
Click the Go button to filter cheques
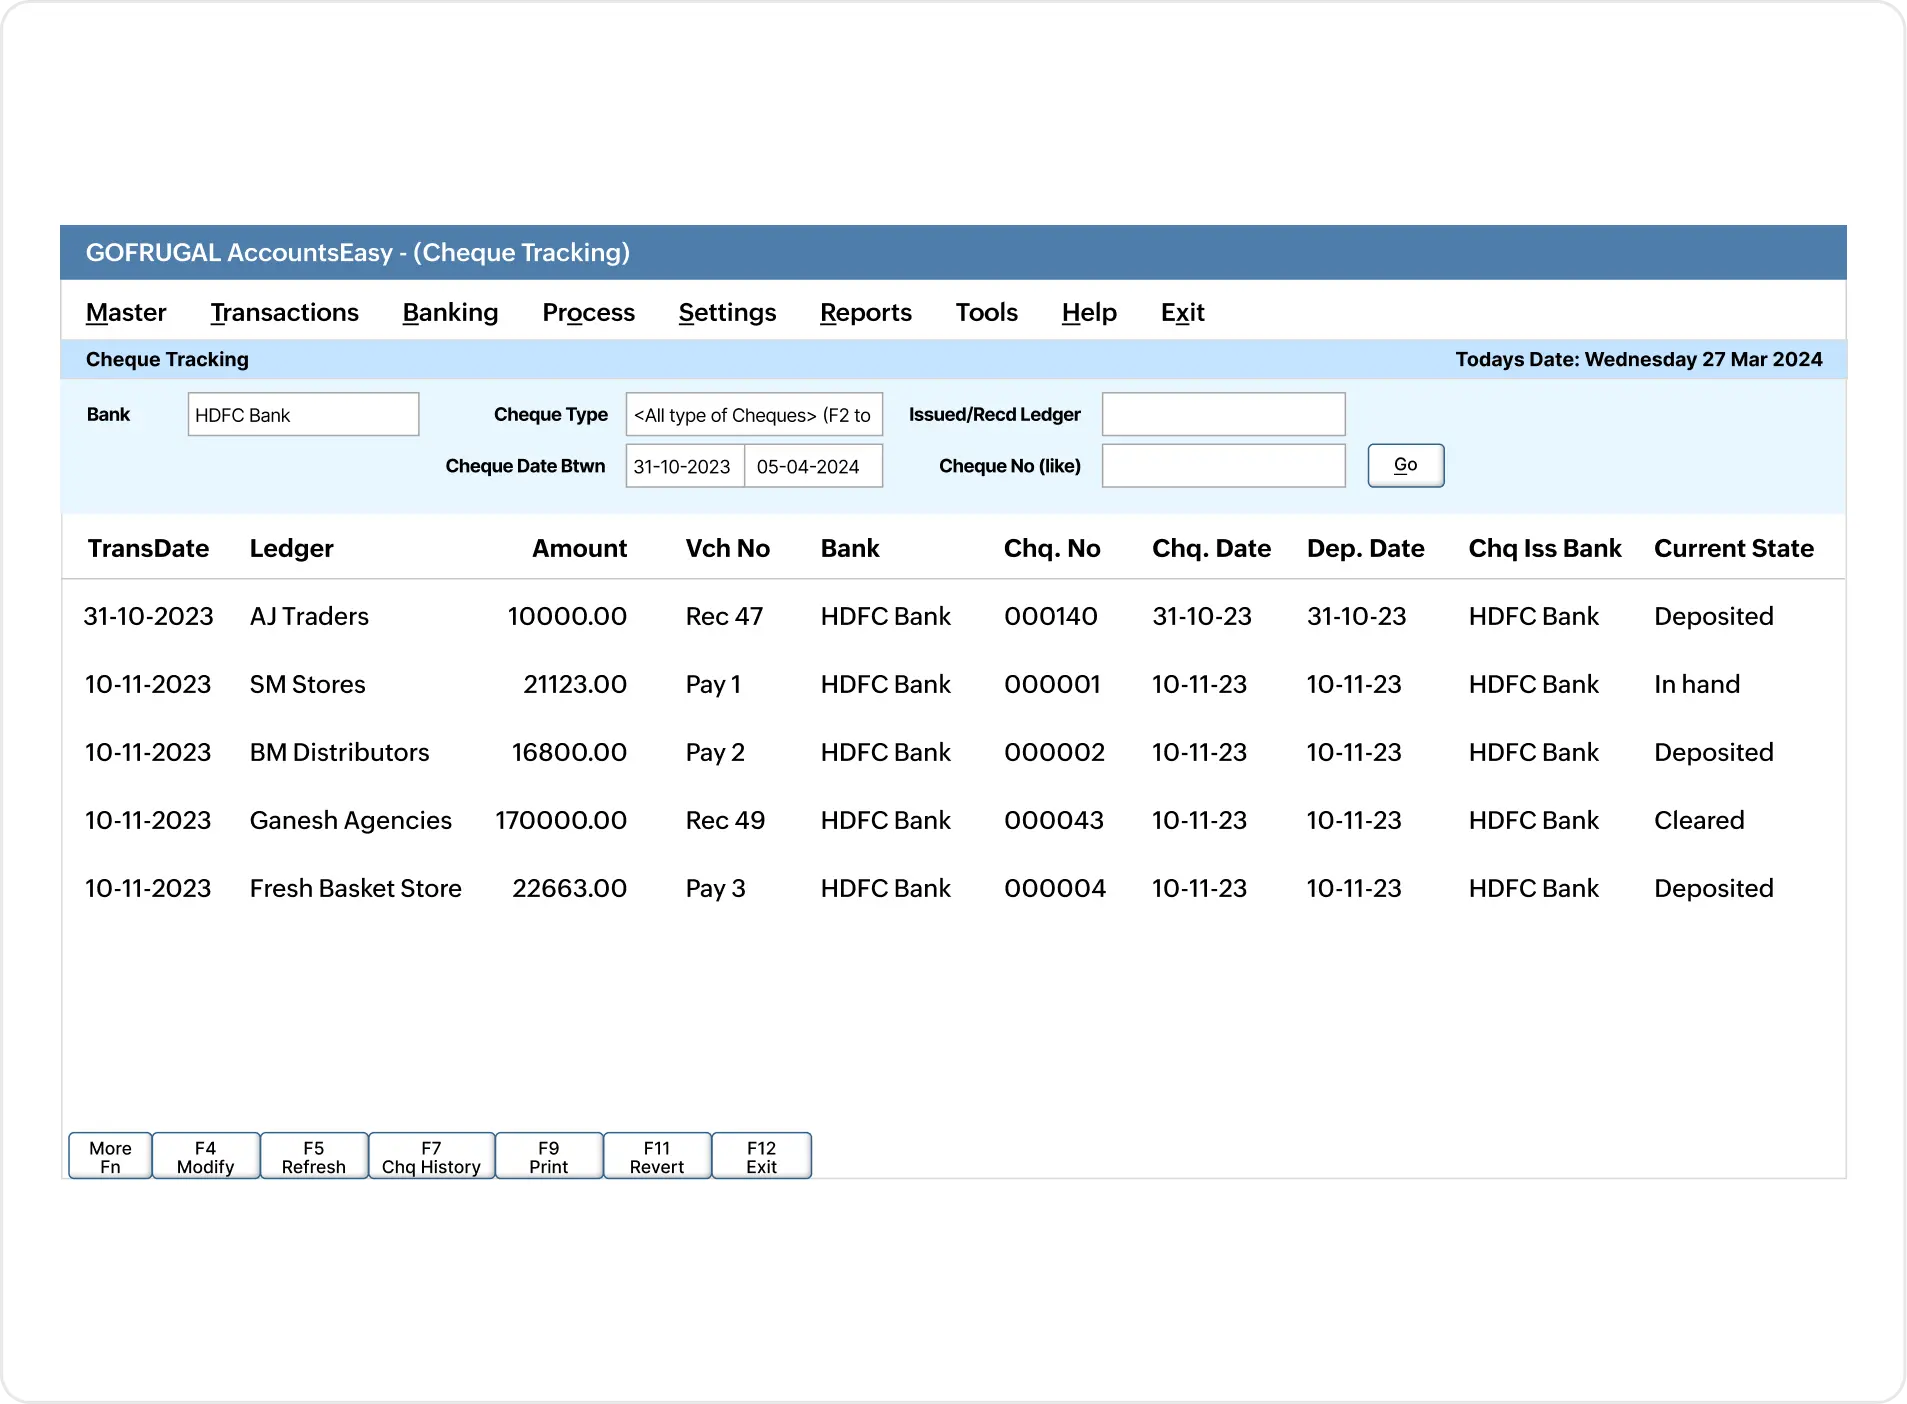click(x=1404, y=464)
